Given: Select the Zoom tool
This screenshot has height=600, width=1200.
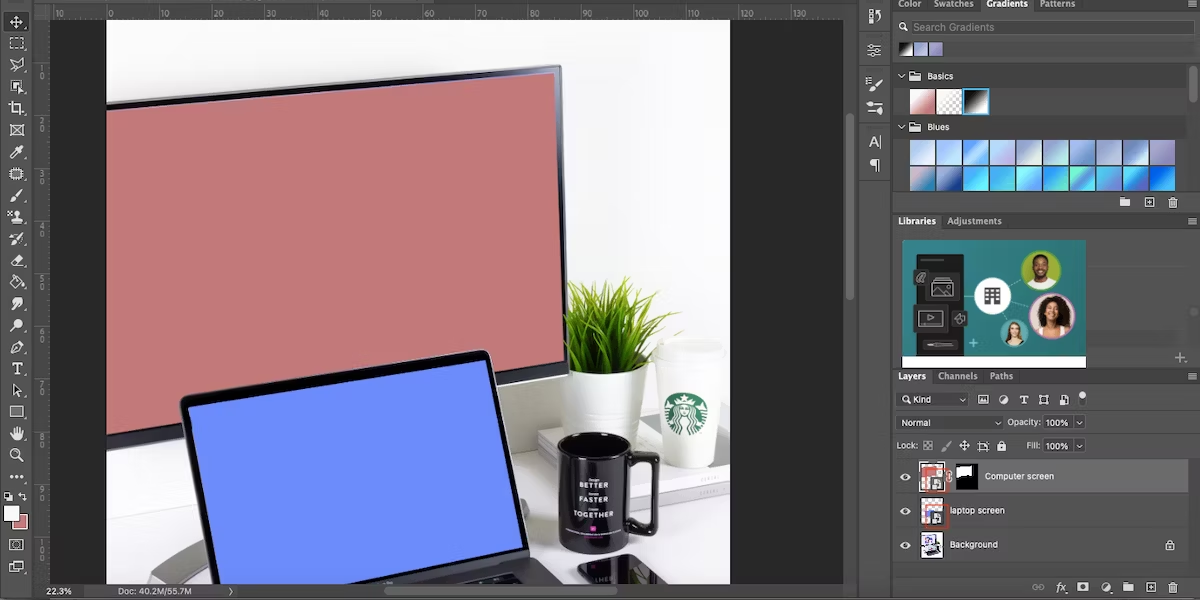Looking at the screenshot, I should tap(16, 455).
